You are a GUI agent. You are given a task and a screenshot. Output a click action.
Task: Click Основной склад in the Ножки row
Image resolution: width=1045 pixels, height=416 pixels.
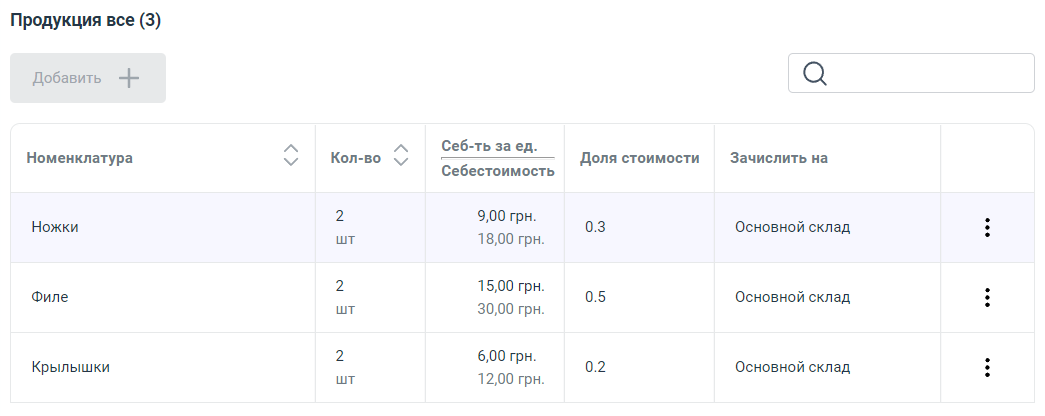click(792, 227)
